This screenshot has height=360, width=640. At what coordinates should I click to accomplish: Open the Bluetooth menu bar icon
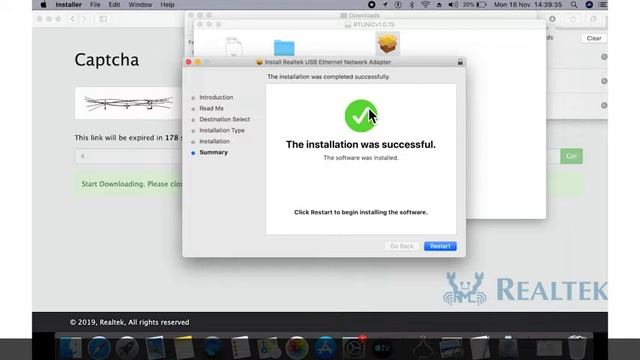pyautogui.click(x=411, y=5)
